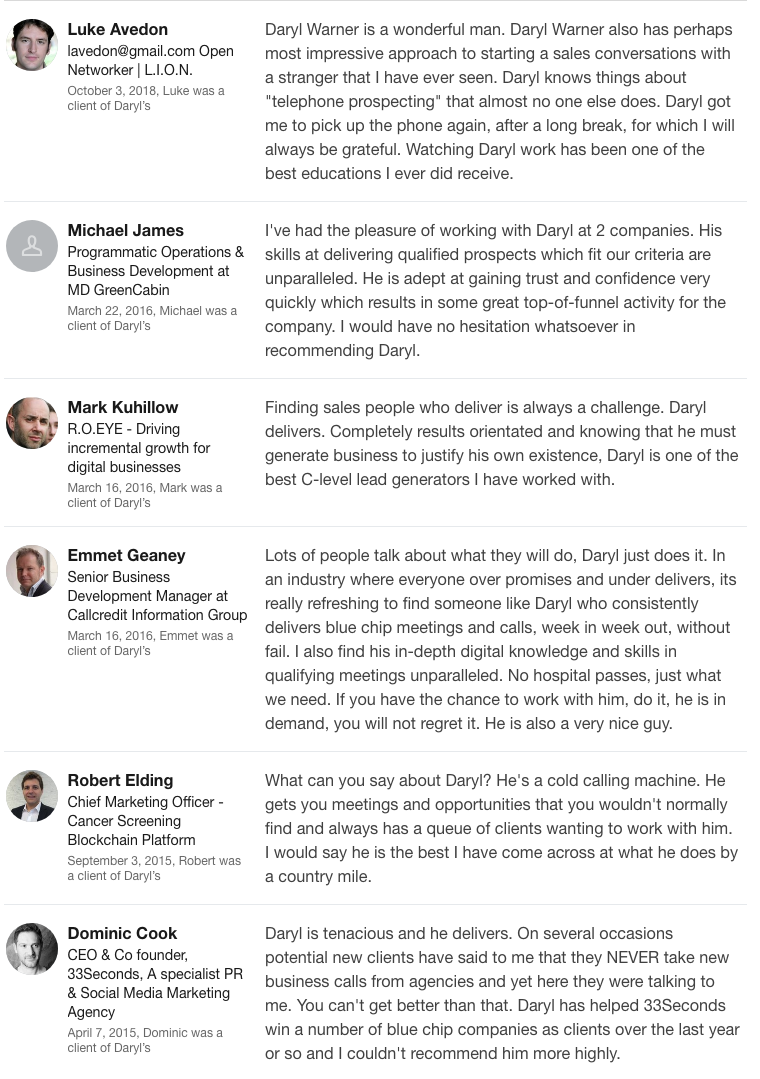
Task: Click Emmet Geaney's profile picture
Action: pos(32,570)
